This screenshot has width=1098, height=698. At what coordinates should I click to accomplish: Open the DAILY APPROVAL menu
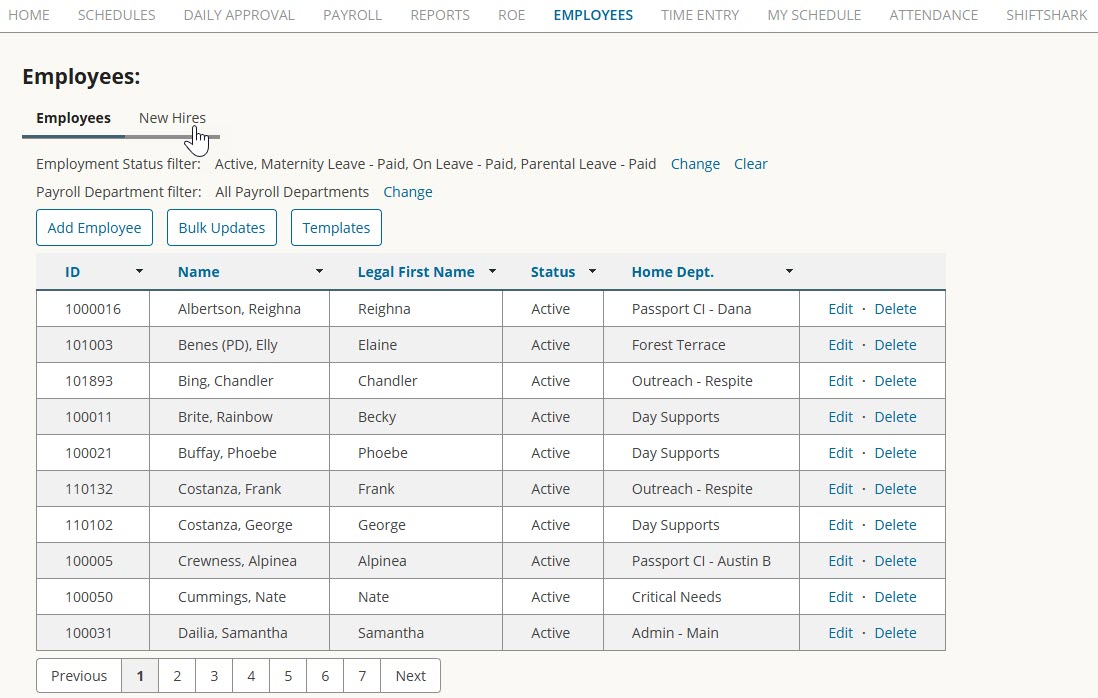coord(239,15)
